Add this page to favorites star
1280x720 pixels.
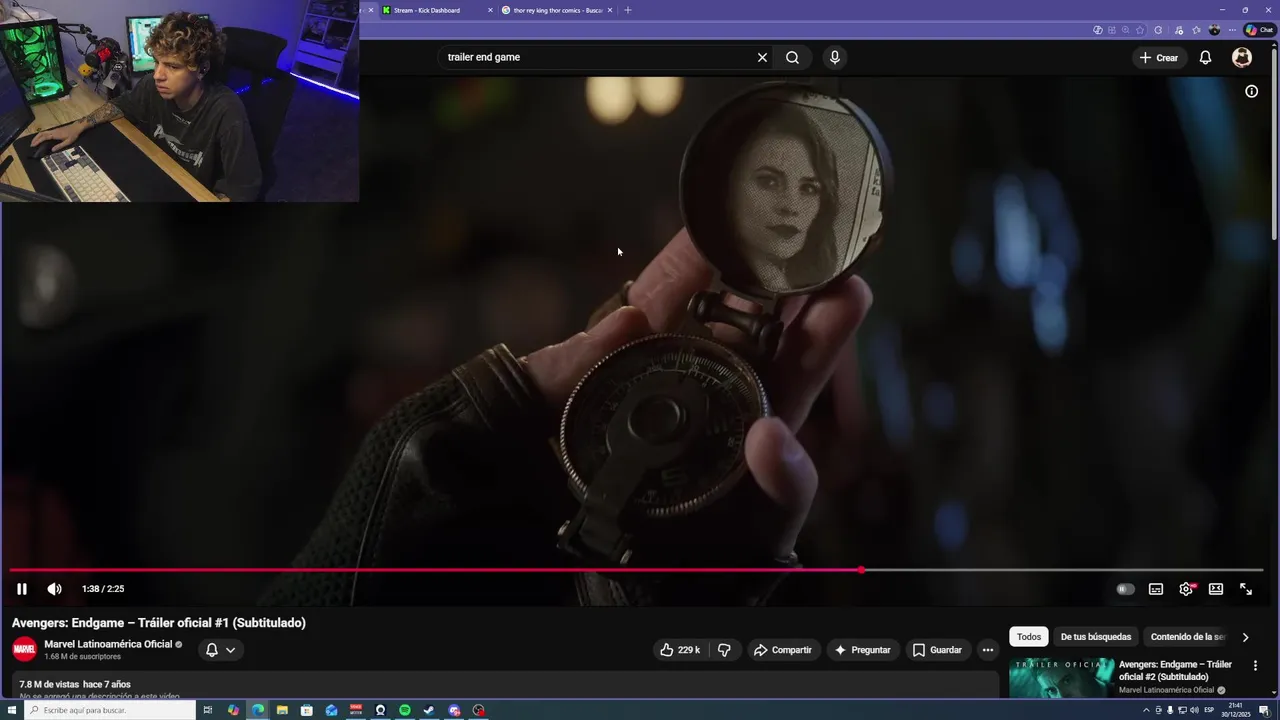[x=1140, y=30]
